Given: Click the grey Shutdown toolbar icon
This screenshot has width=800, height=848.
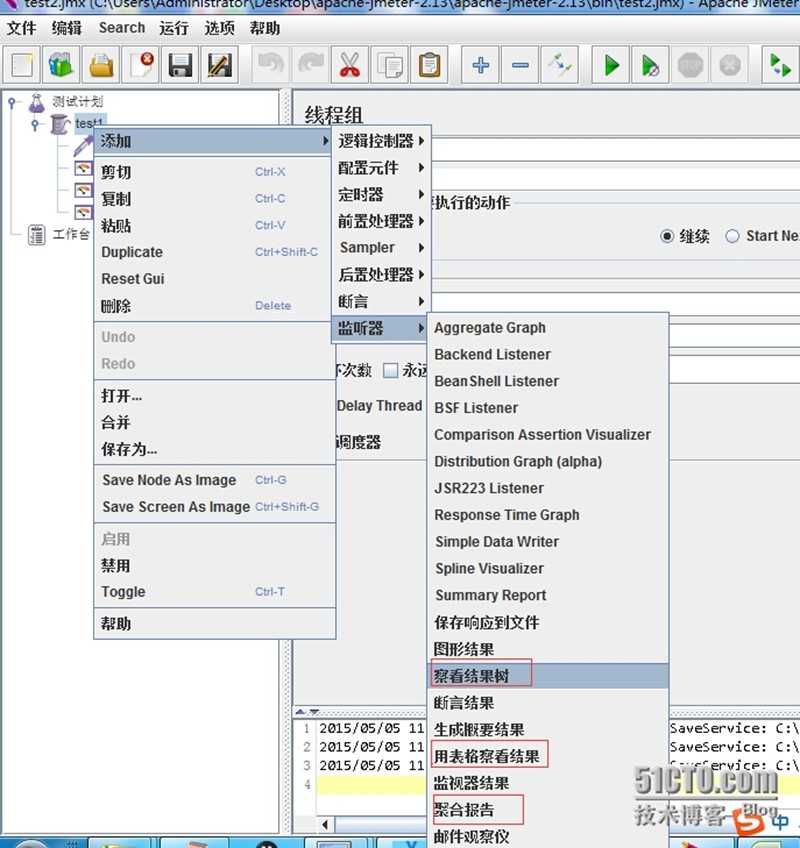Looking at the screenshot, I should coord(730,65).
